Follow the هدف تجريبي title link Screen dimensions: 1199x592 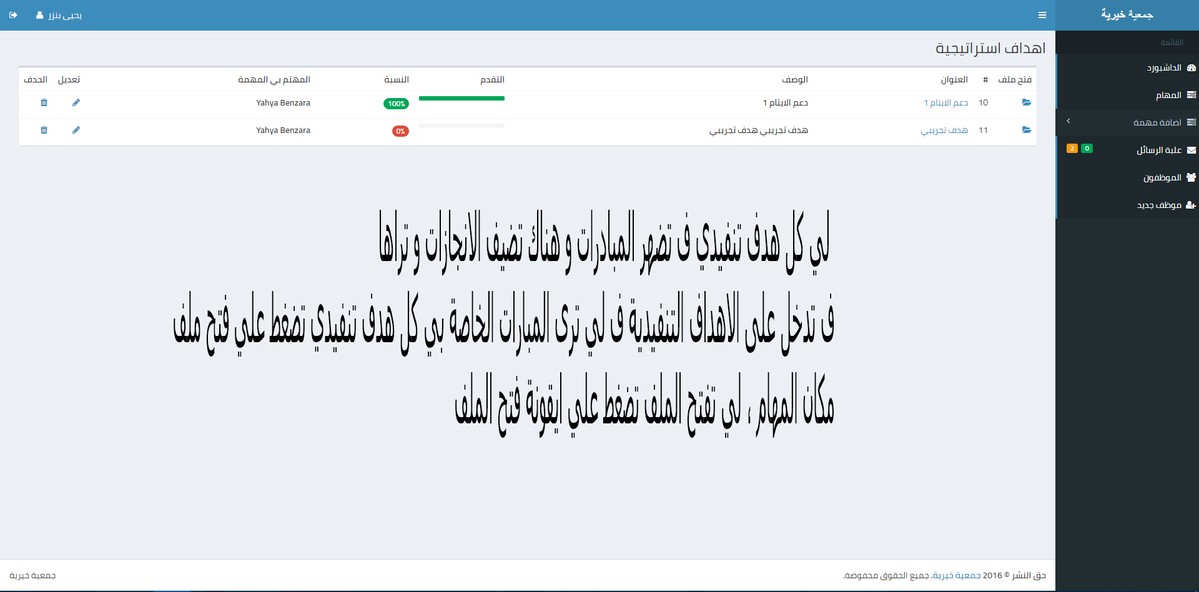pos(944,131)
